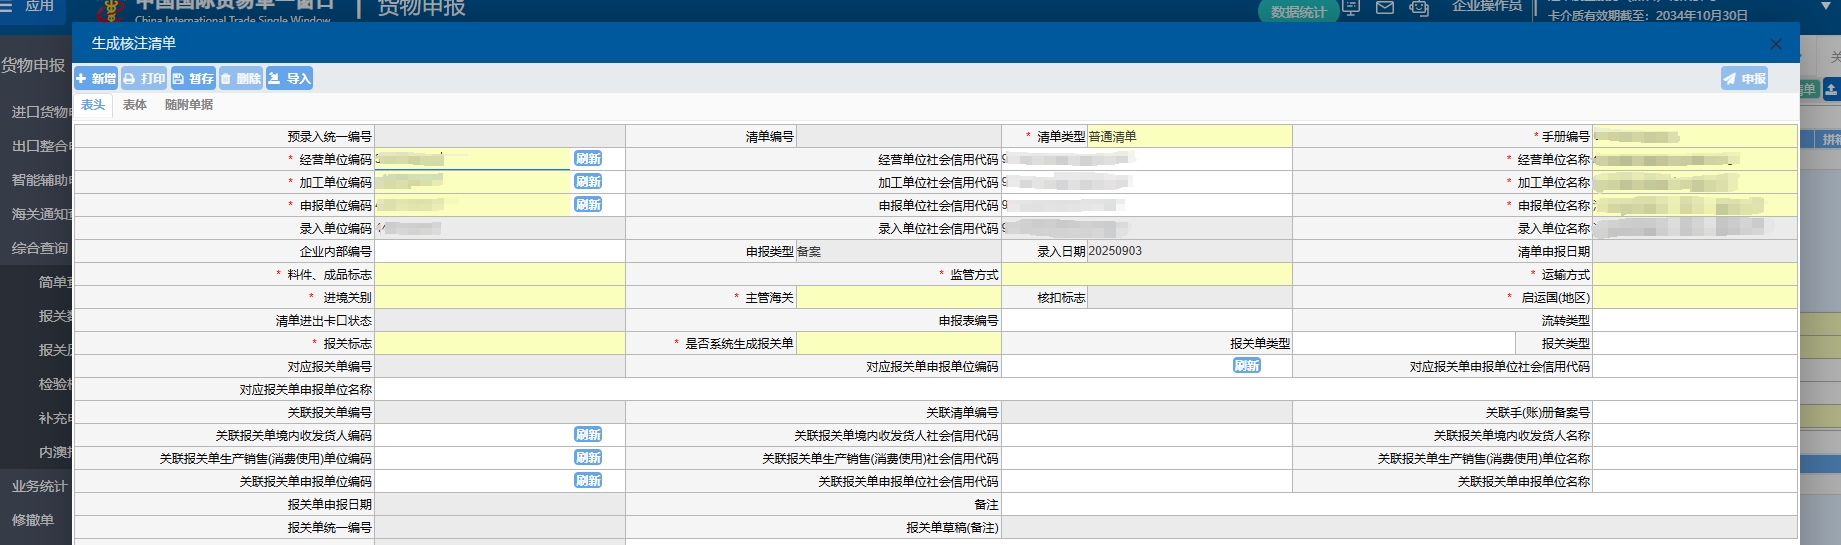Viewport: 1841px width, 545px height.
Task: Click the 数据统计 green button
Action: pyautogui.click(x=1298, y=12)
